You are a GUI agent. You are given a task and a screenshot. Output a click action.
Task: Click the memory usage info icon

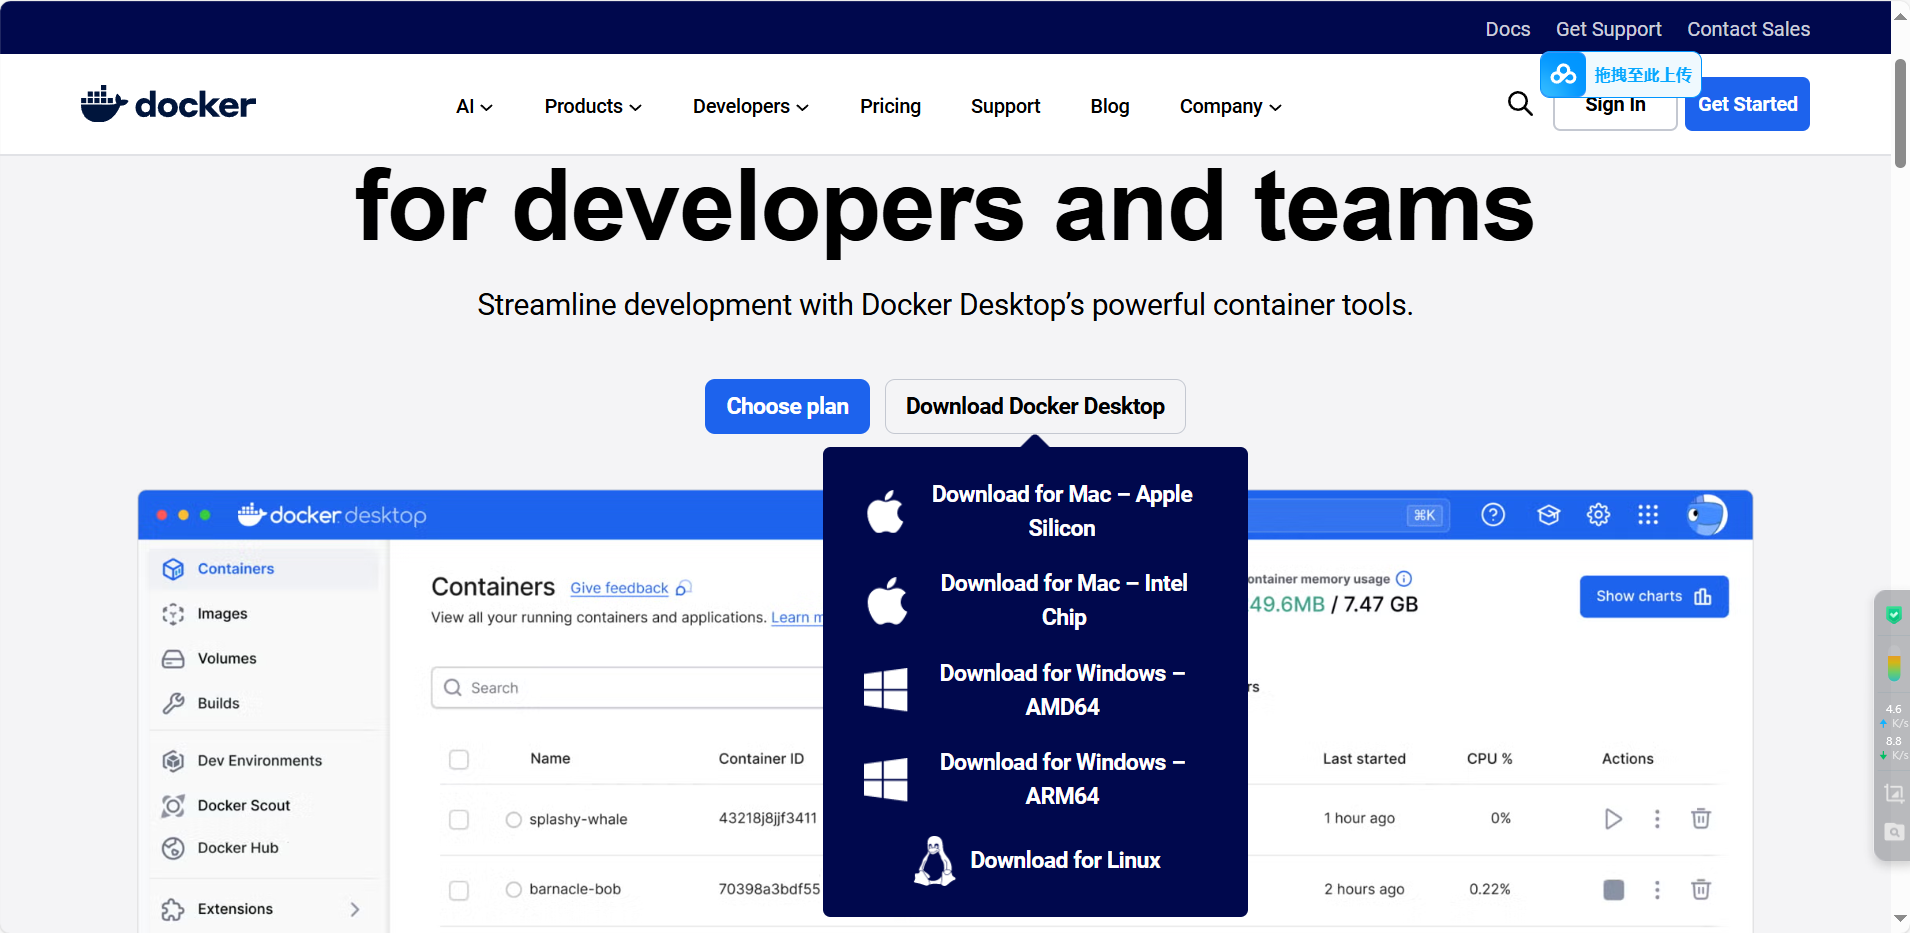(1404, 579)
